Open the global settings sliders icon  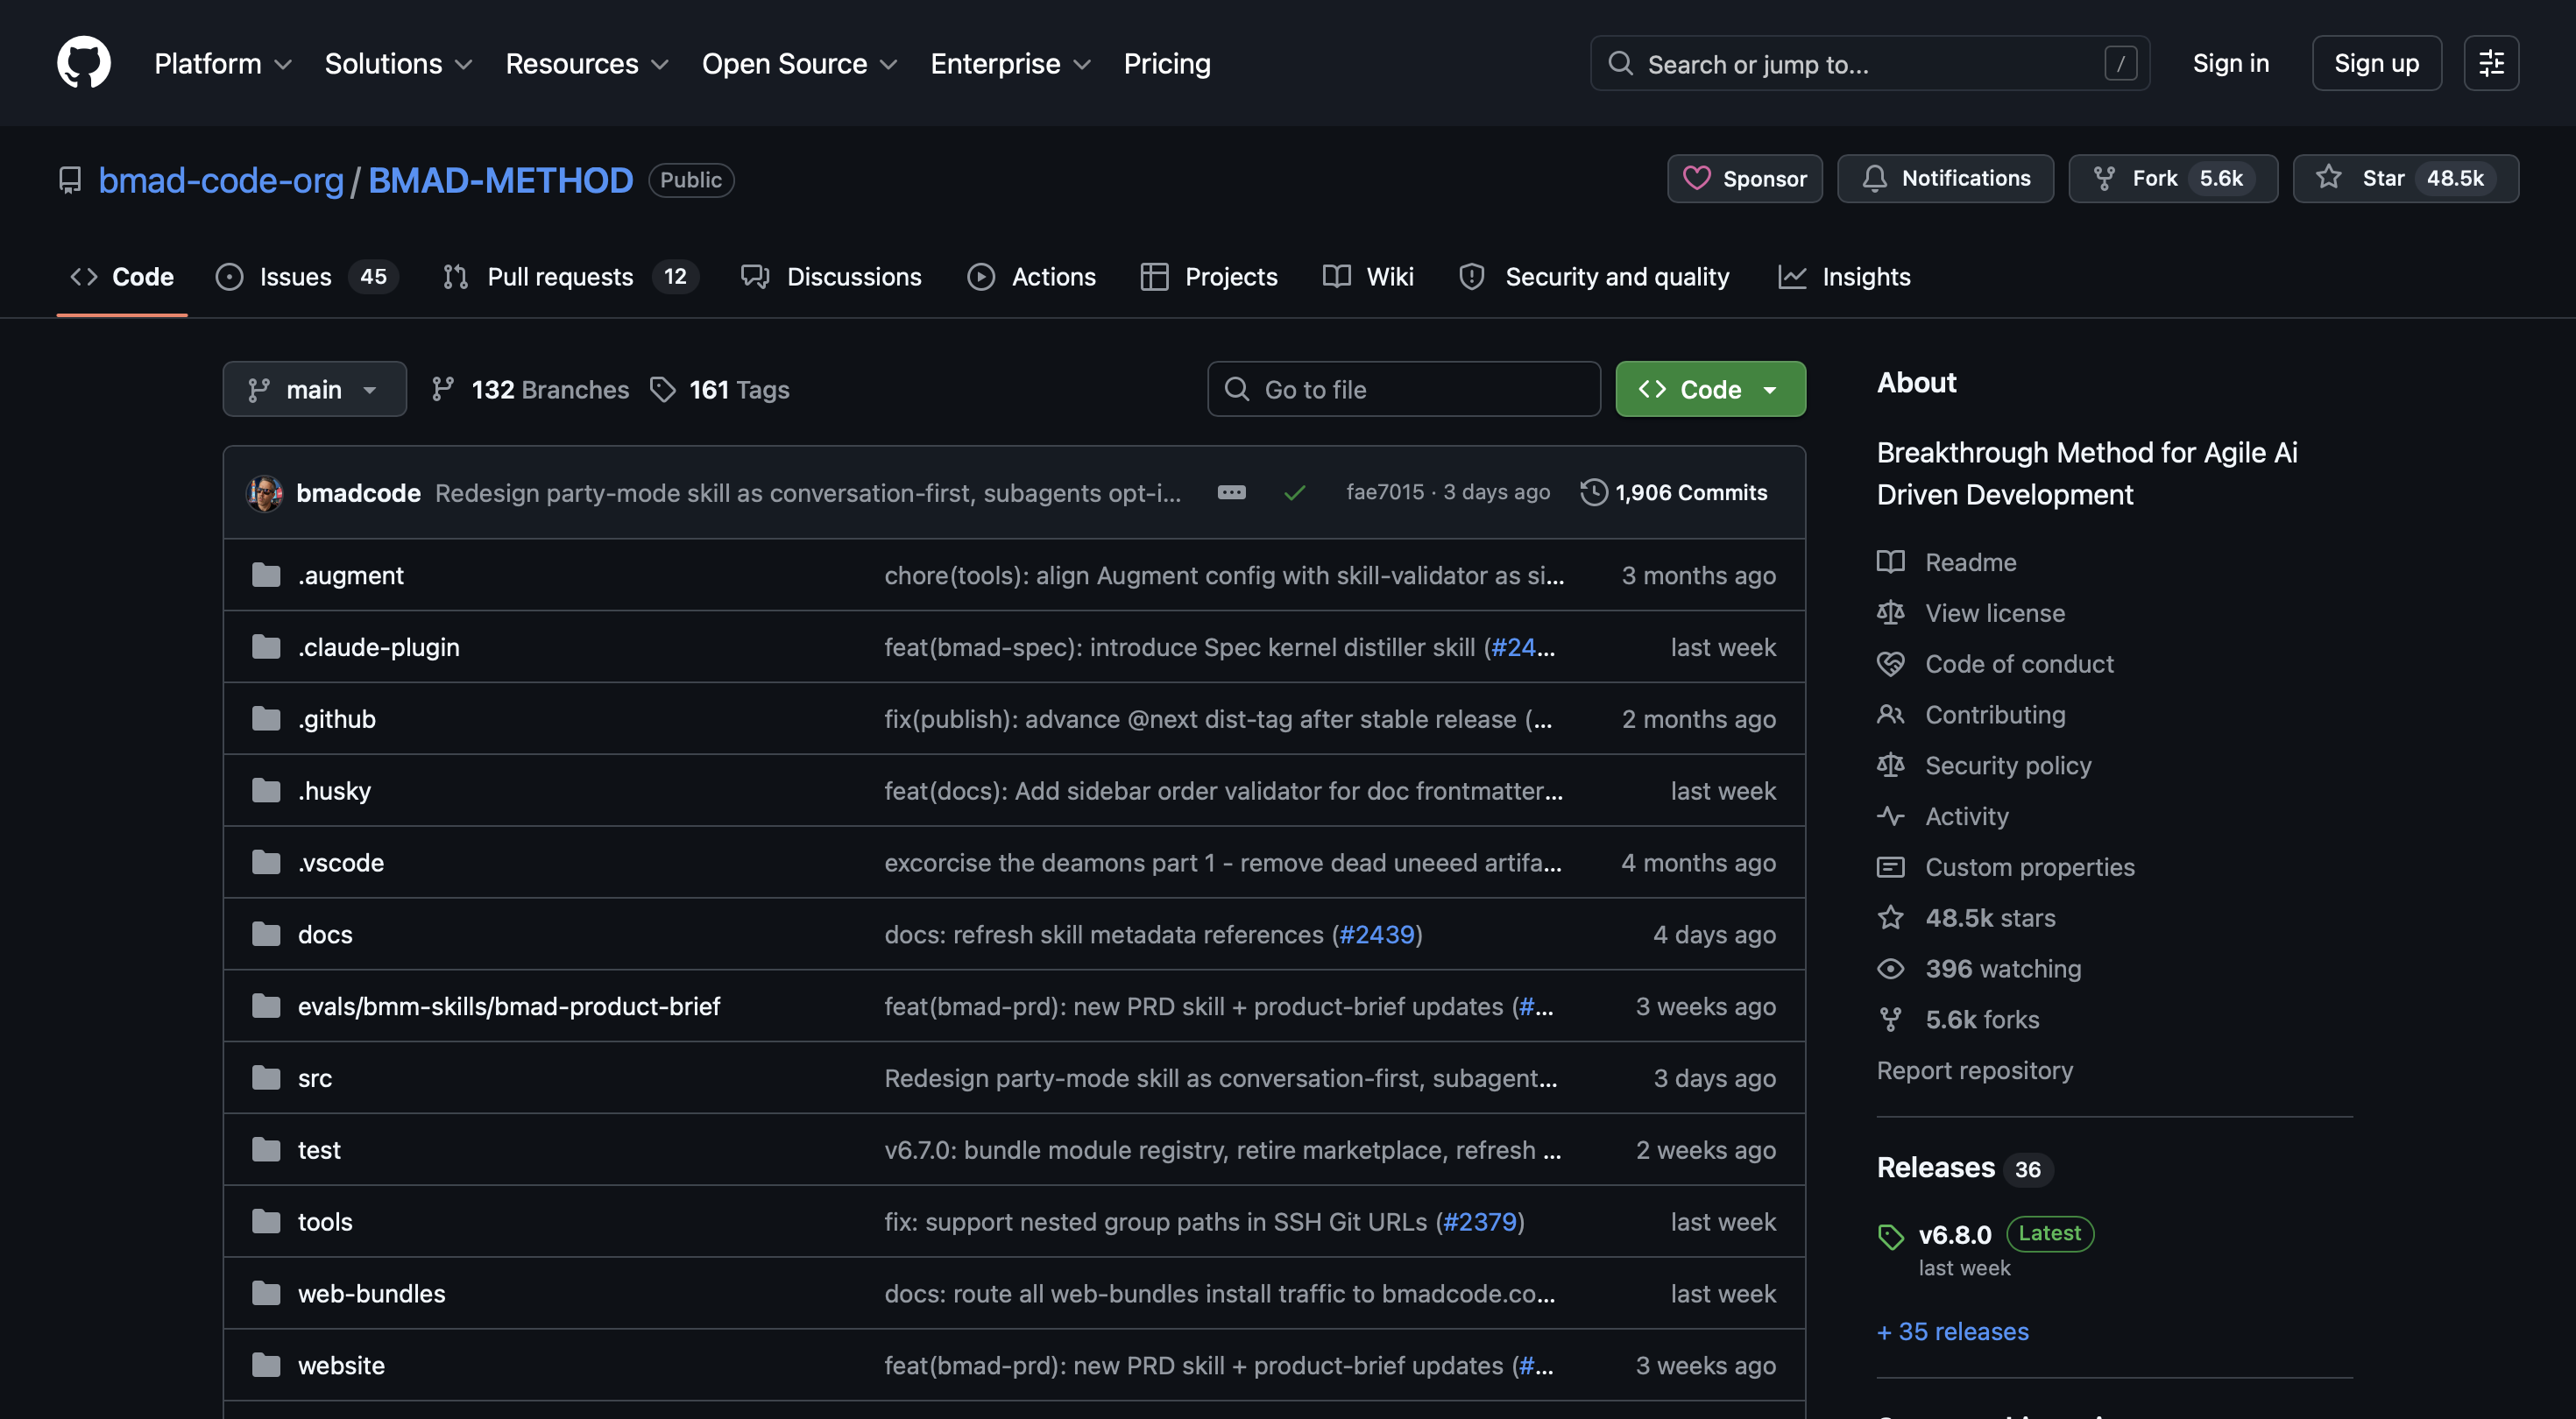point(2491,63)
